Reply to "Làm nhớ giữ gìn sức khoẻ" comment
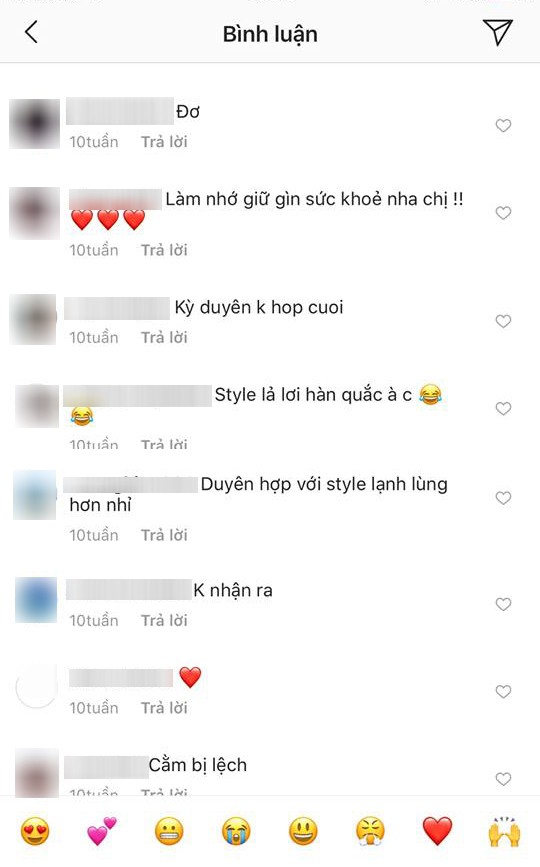The image size is (540, 867). (x=164, y=250)
